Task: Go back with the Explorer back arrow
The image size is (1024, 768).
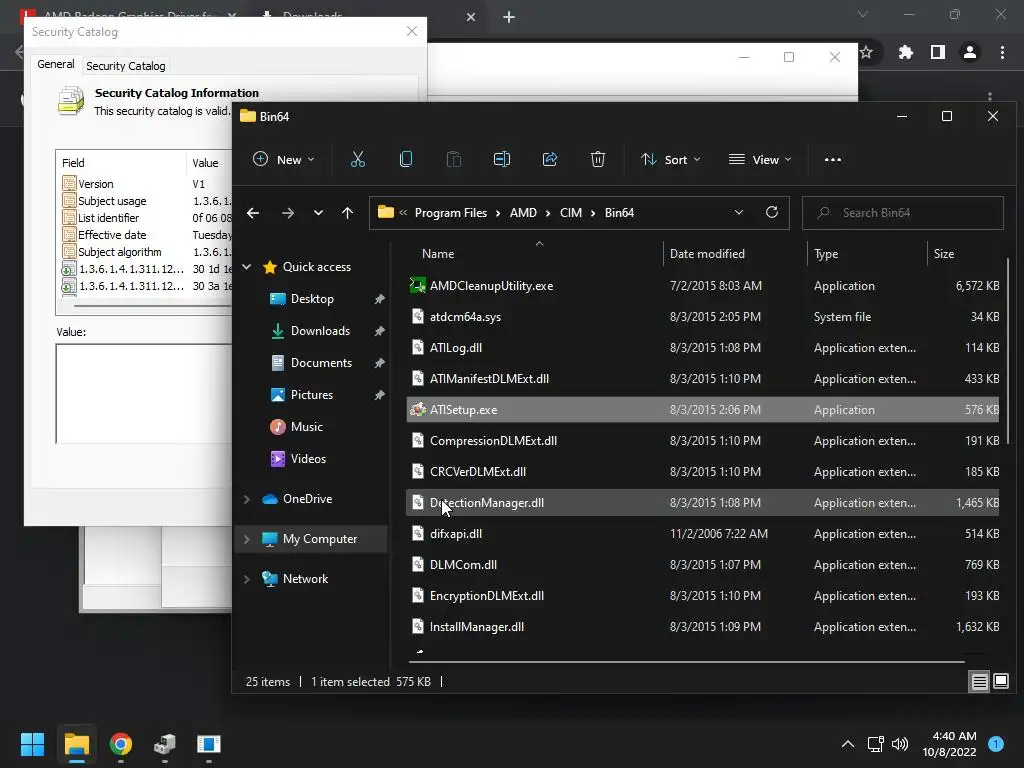Action: (253, 213)
